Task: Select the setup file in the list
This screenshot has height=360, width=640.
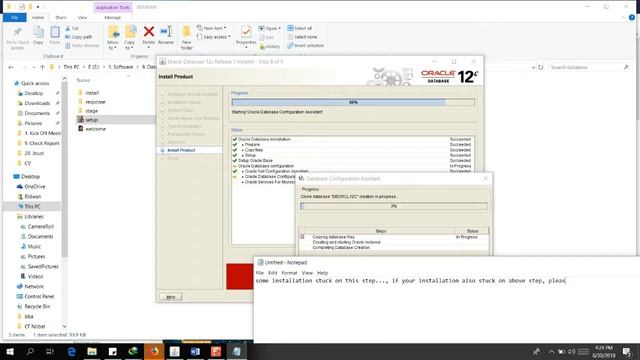Action: click(91, 120)
